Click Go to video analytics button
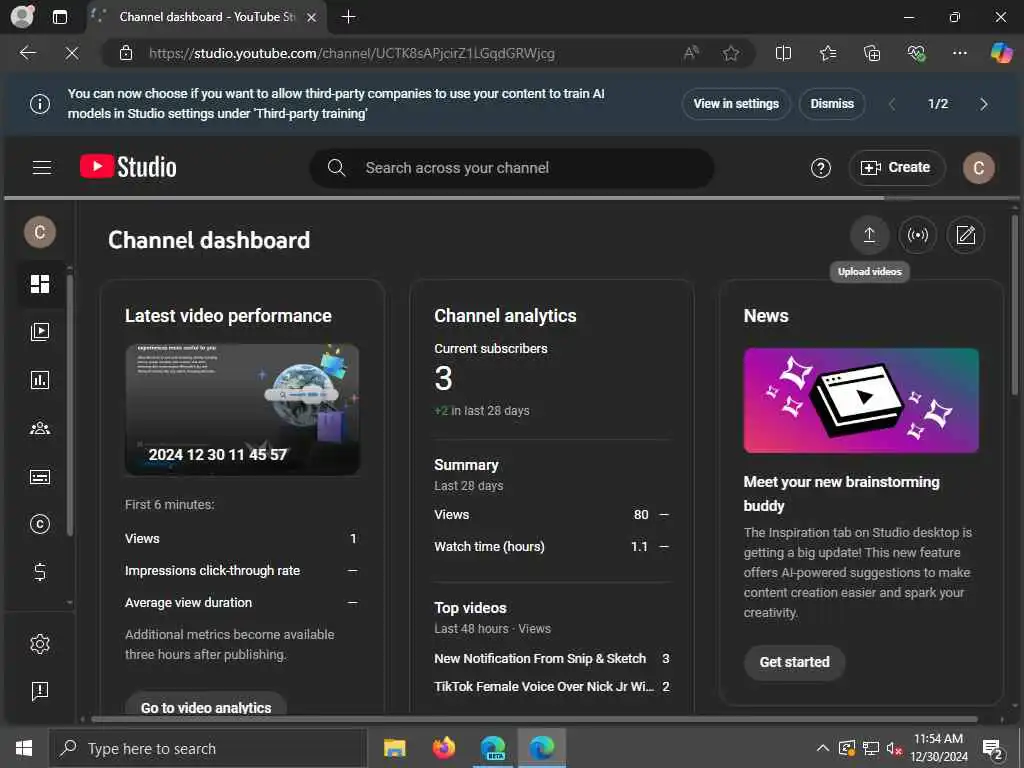This screenshot has height=768, width=1024. pyautogui.click(x=206, y=707)
